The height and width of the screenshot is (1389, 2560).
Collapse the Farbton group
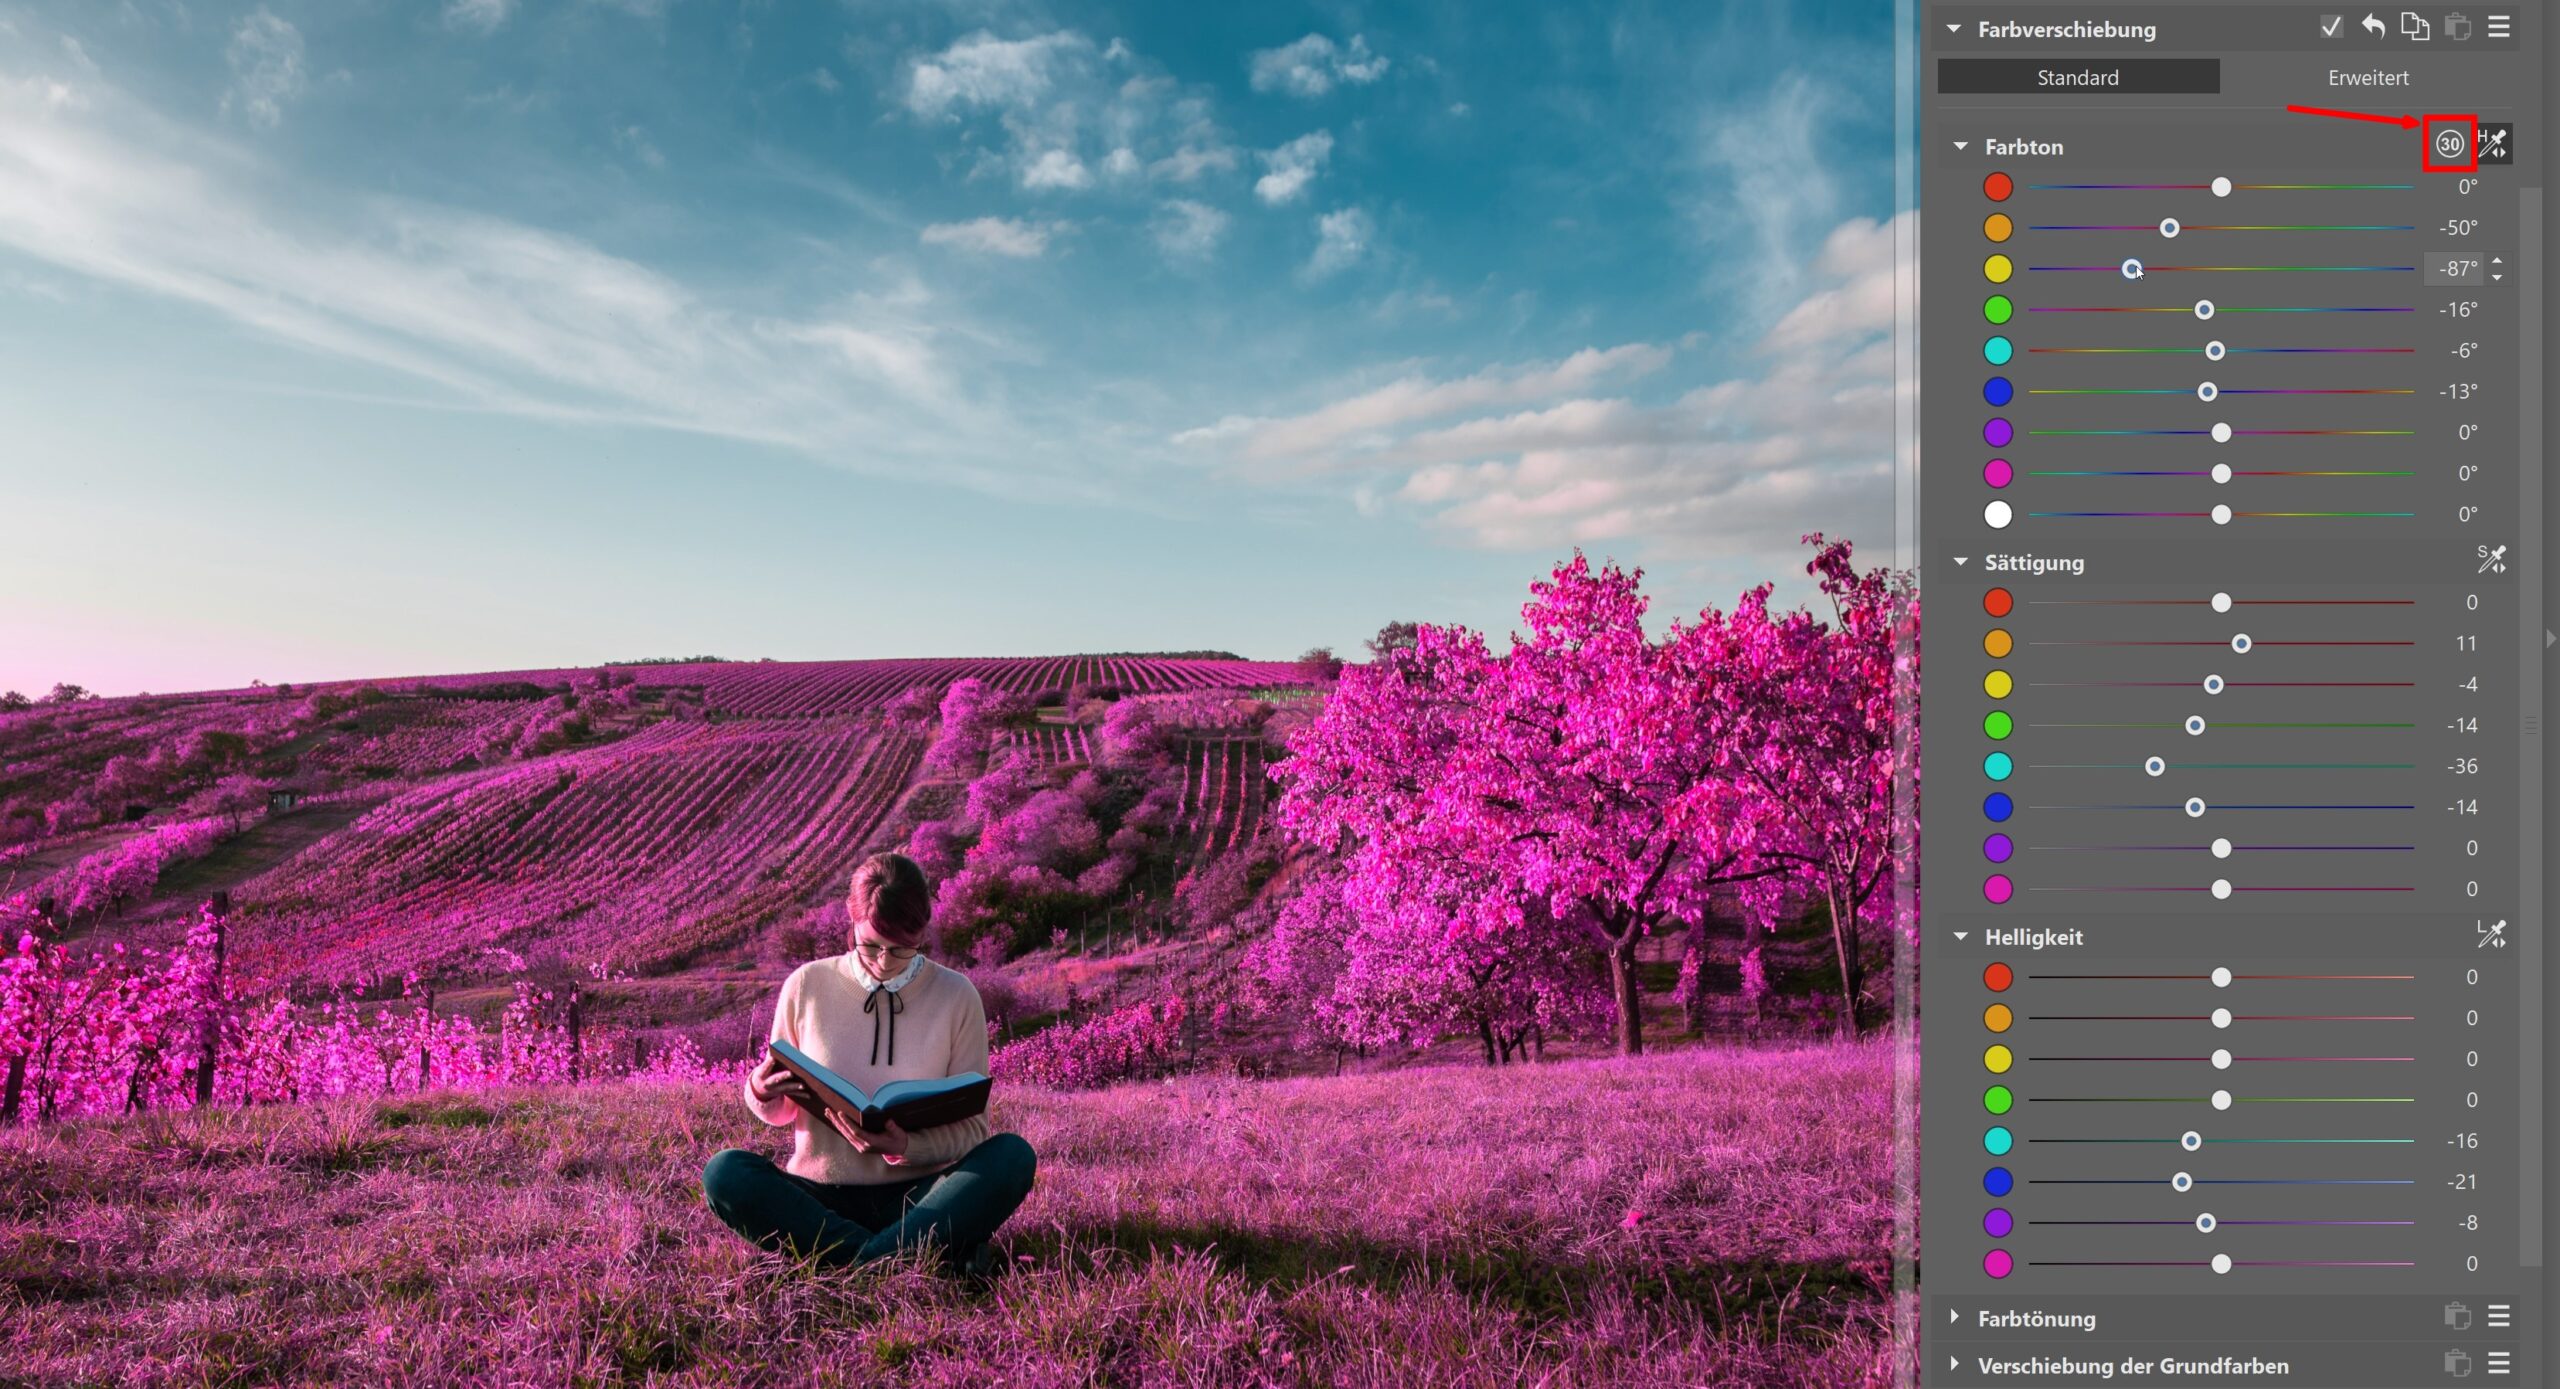(x=1960, y=146)
